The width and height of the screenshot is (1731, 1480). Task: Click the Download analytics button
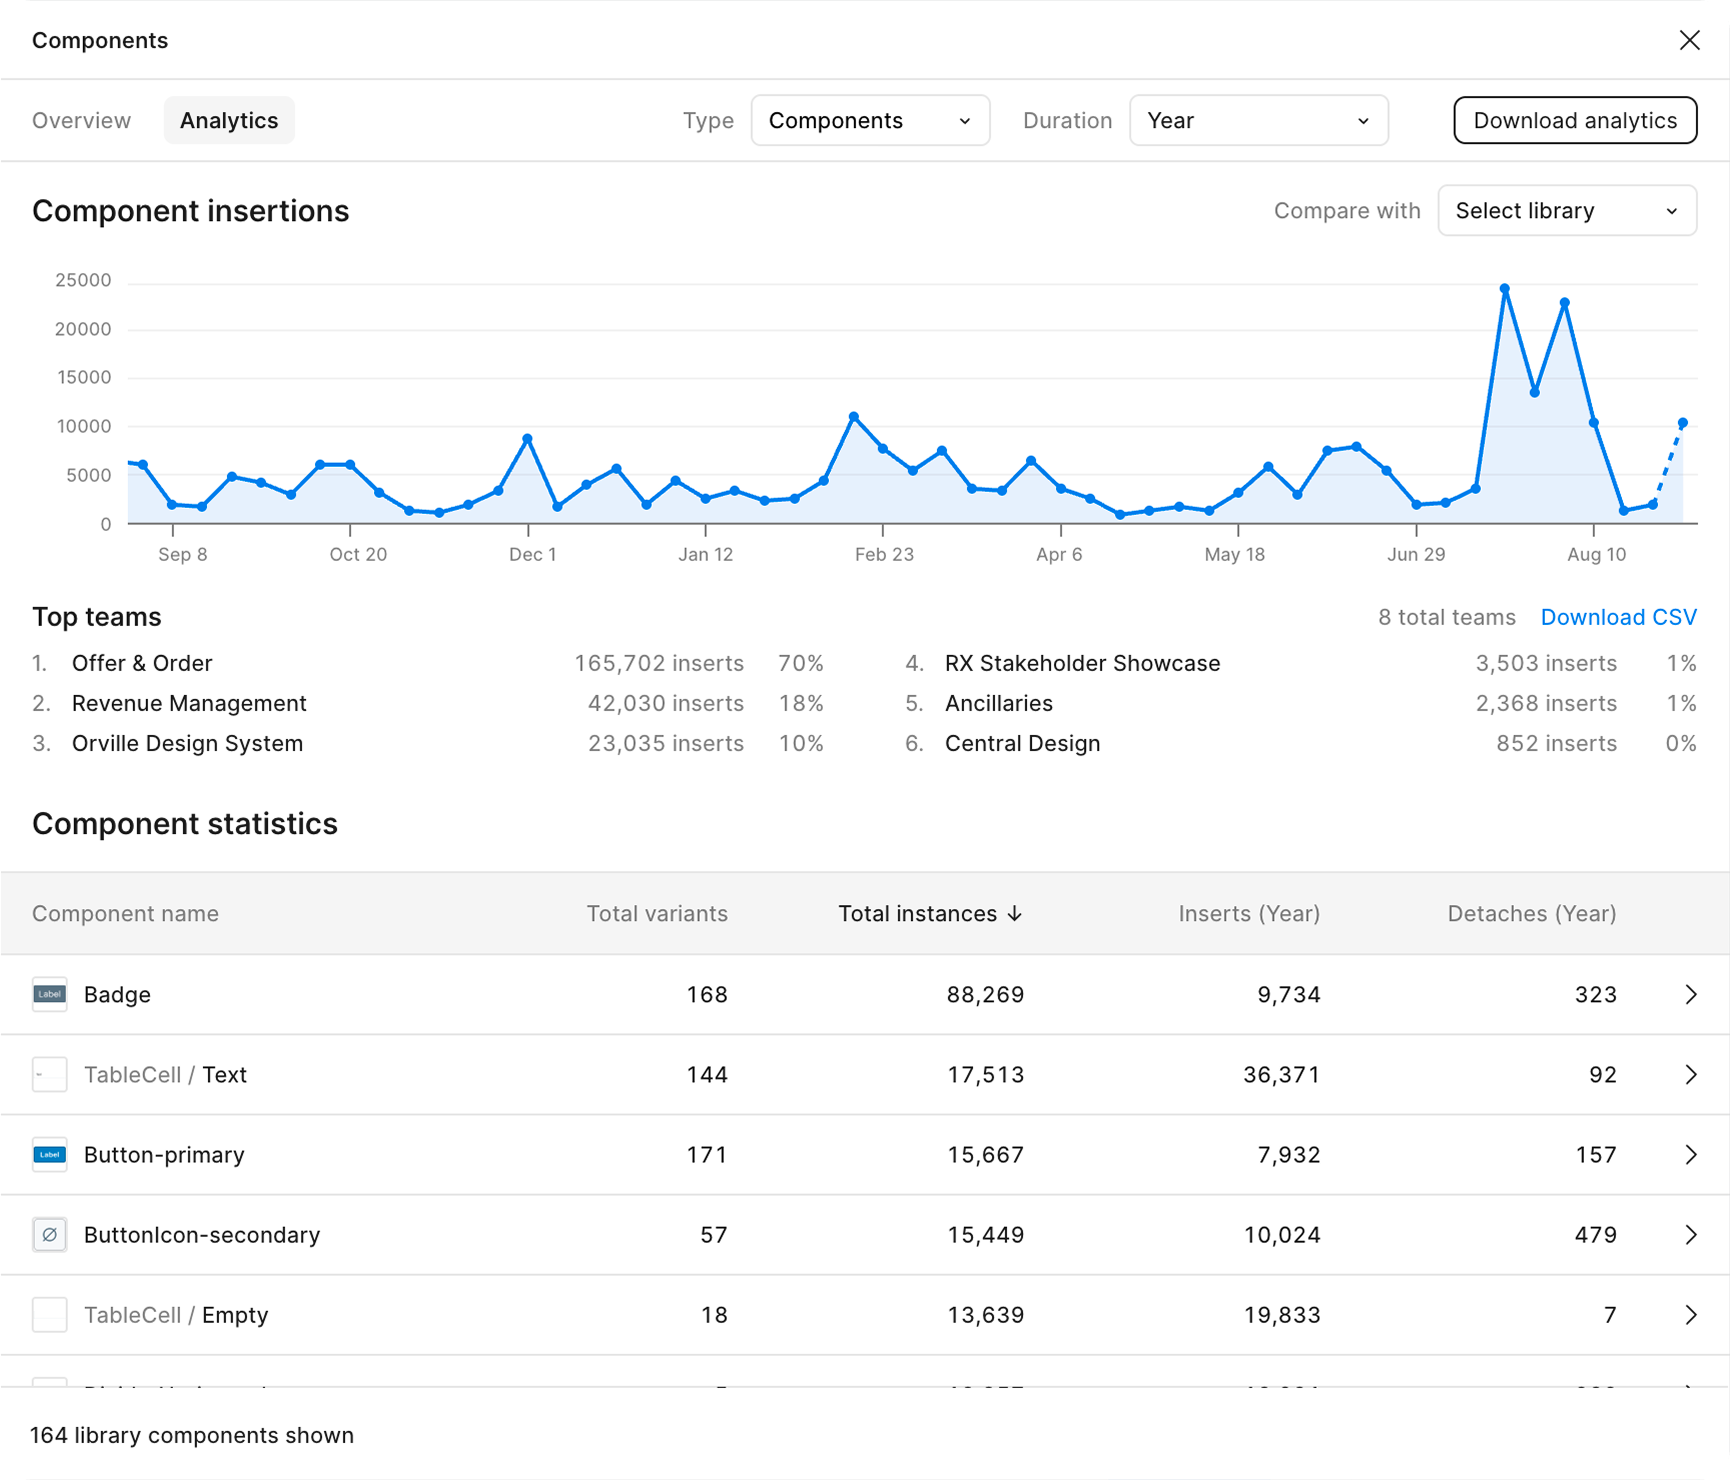point(1575,121)
